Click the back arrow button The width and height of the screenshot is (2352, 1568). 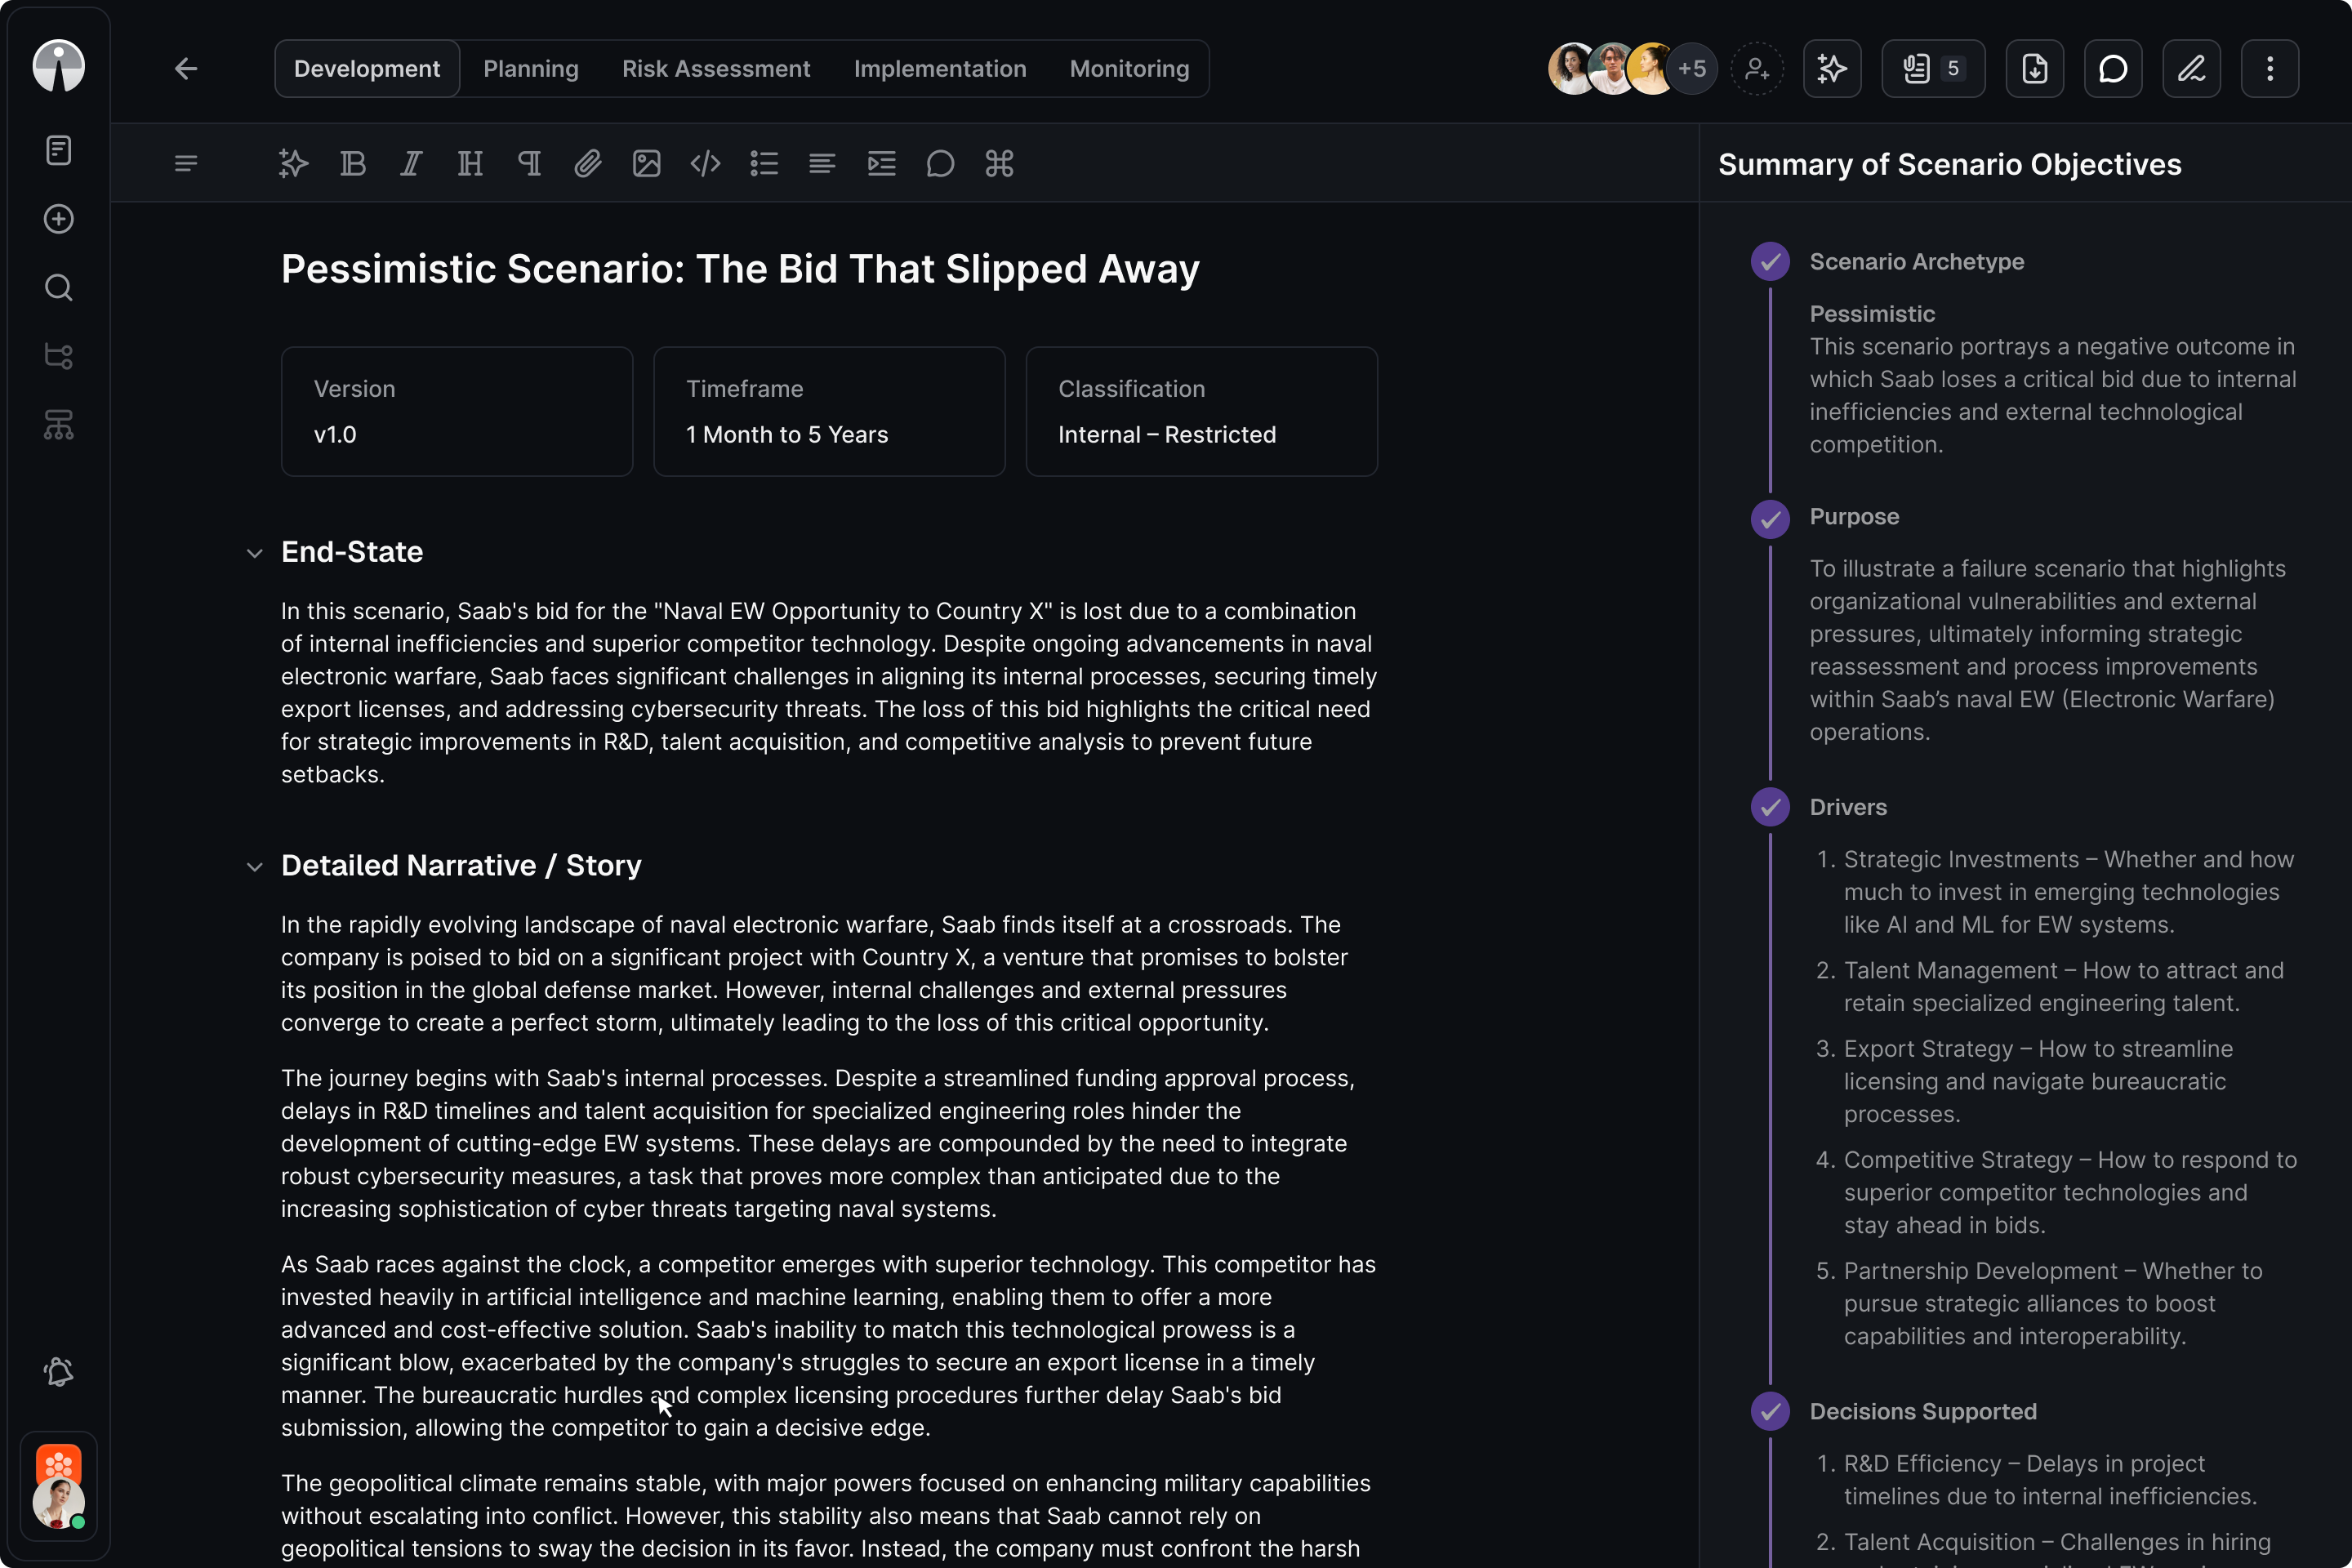[186, 69]
